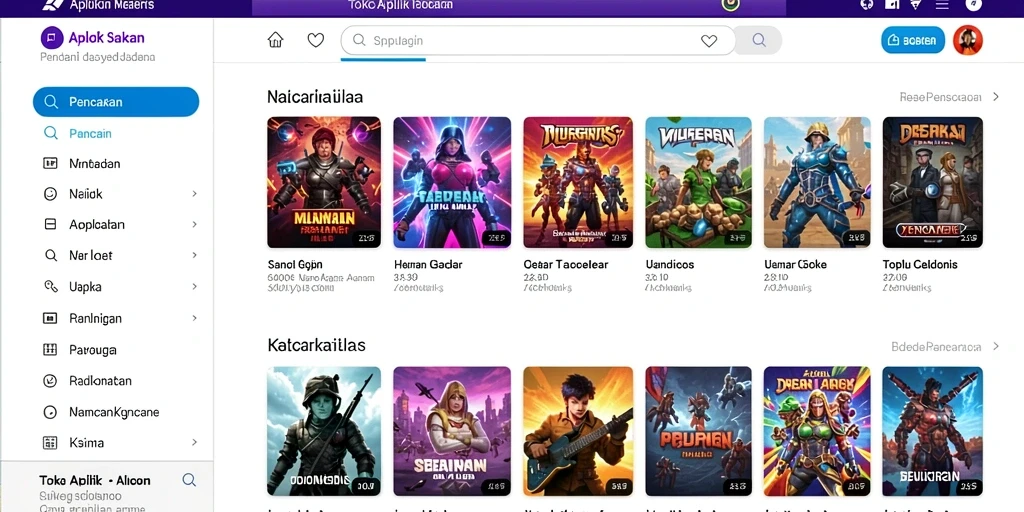Image resolution: width=1024 pixels, height=512 pixels.
Task: Click the Raninigan sidebar icon
Action: [x=50, y=318]
